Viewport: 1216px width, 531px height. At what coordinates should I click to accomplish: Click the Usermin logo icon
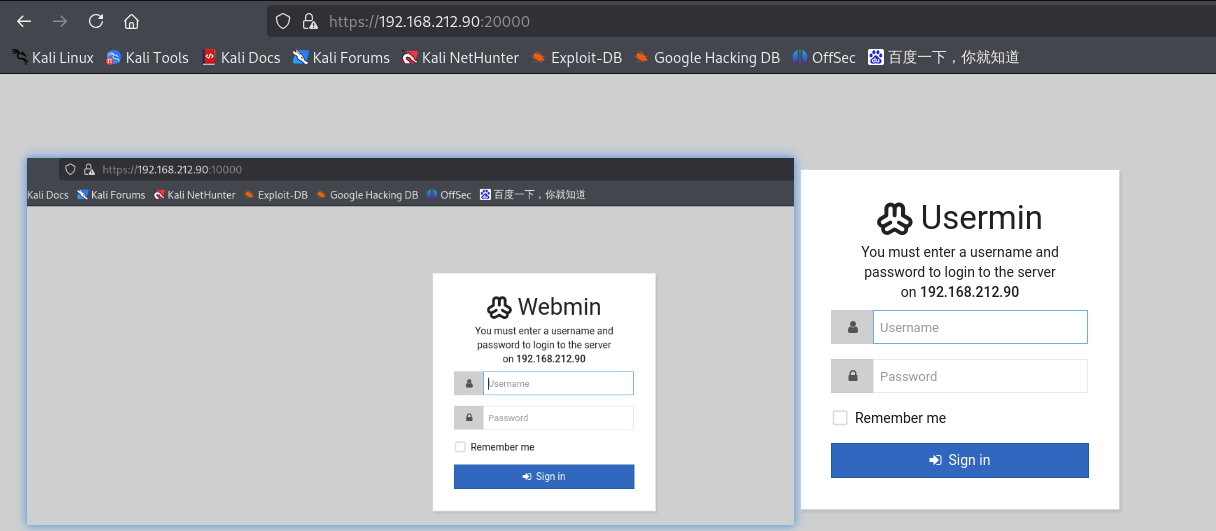click(x=895, y=218)
